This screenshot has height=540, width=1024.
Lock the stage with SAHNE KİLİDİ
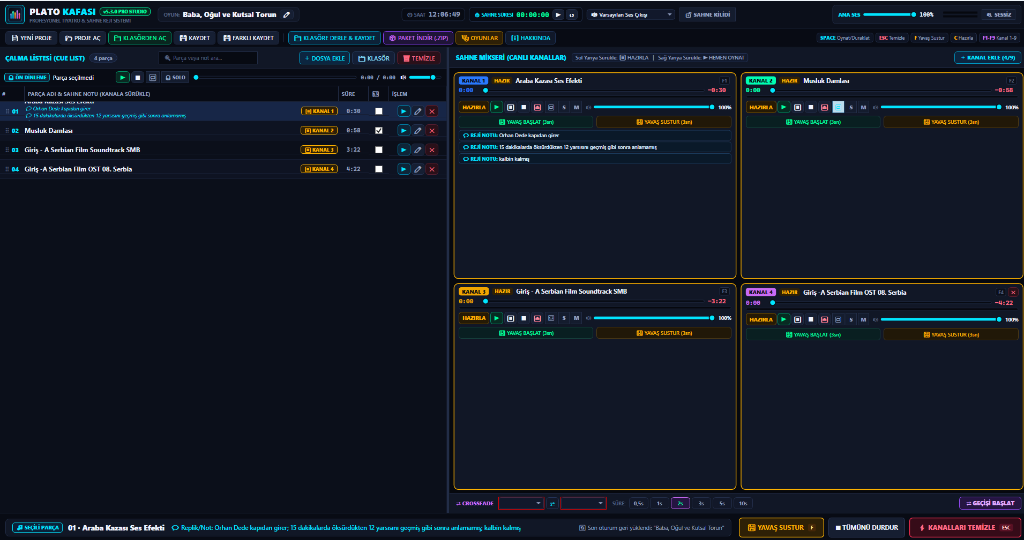click(708, 14)
